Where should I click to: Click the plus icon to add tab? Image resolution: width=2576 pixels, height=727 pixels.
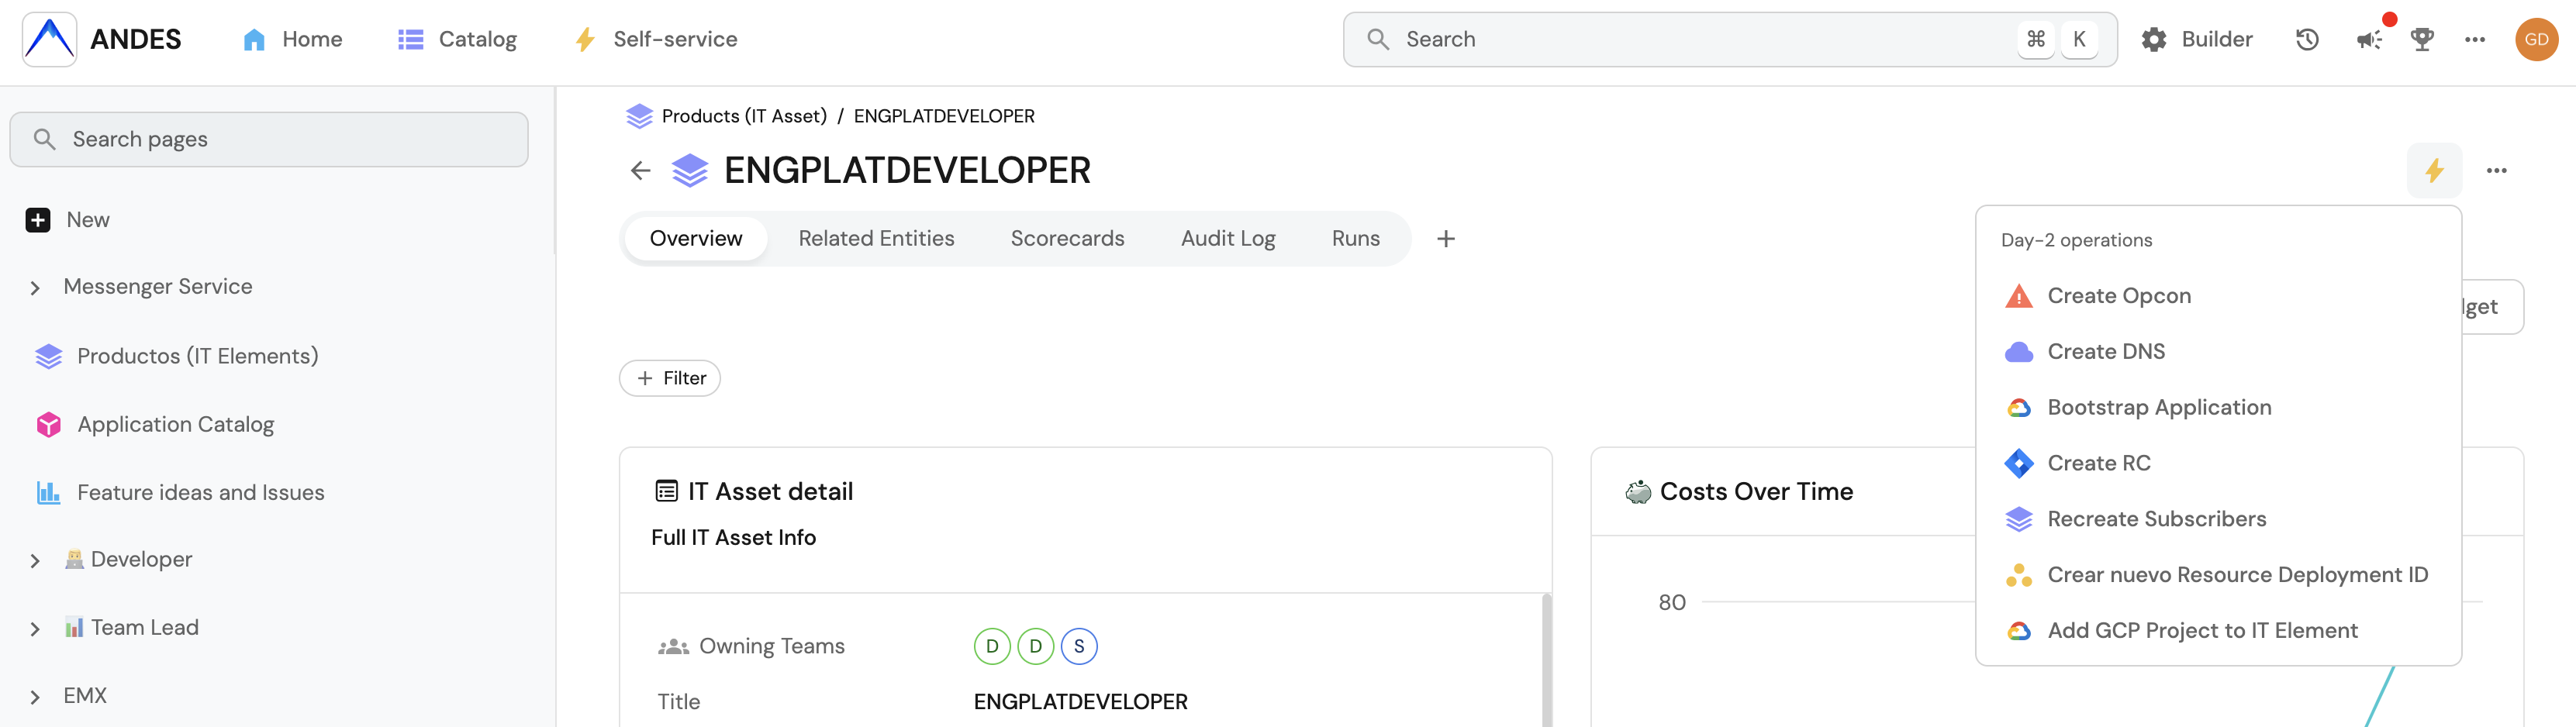point(1445,239)
